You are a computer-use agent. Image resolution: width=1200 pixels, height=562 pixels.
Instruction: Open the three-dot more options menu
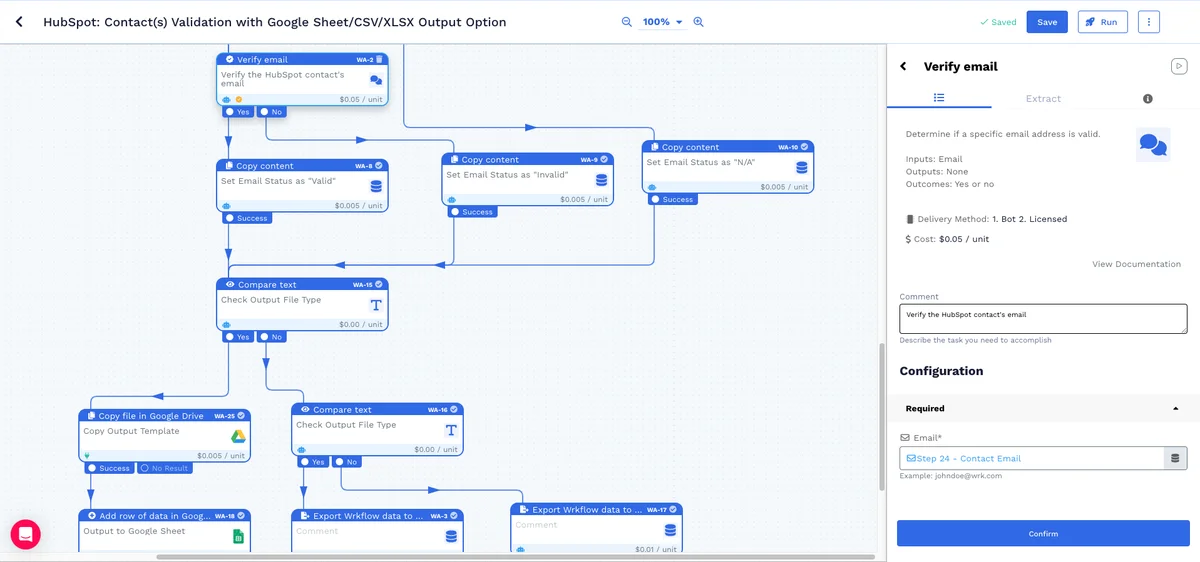(1149, 22)
